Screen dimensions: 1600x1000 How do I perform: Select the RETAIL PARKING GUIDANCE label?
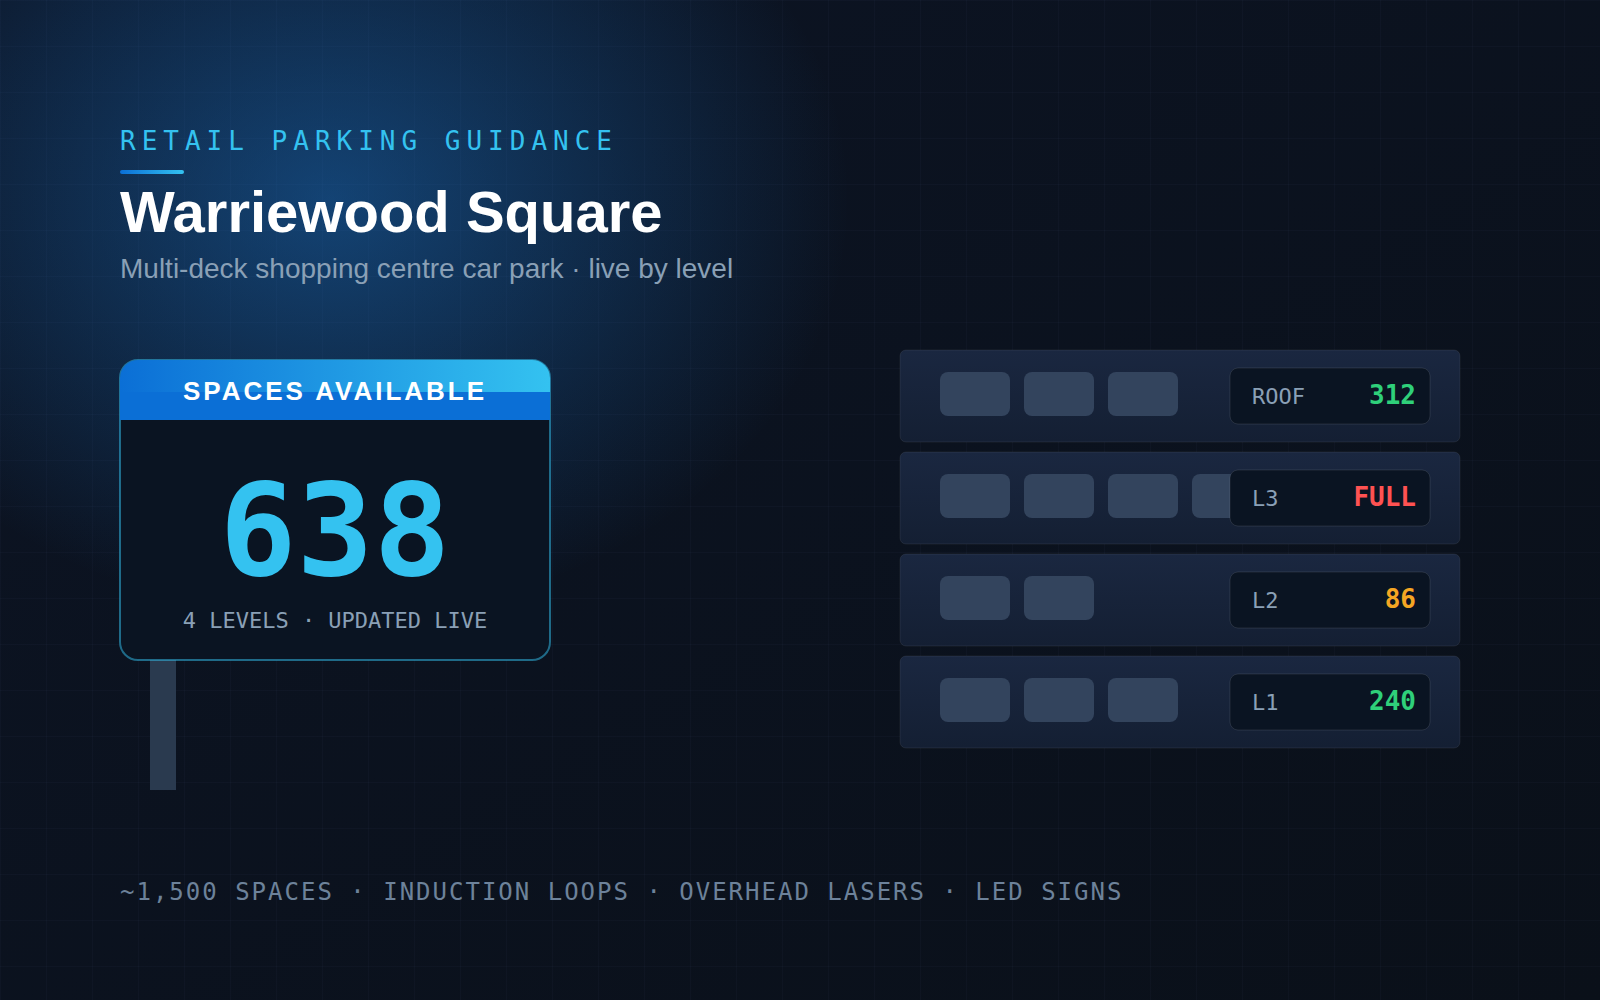pos(367,141)
